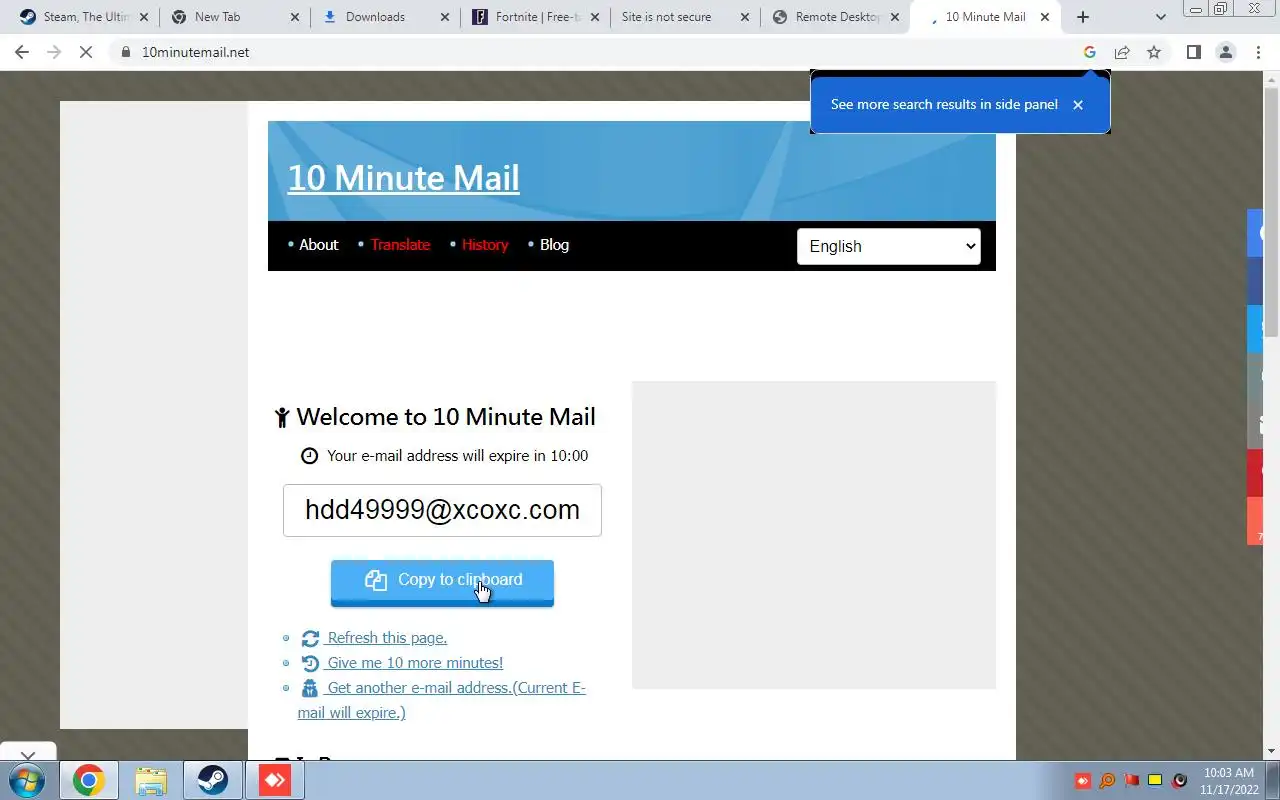The height and width of the screenshot is (800, 1280).
Task: Click the speaker tray icon
Action: 1180,780
